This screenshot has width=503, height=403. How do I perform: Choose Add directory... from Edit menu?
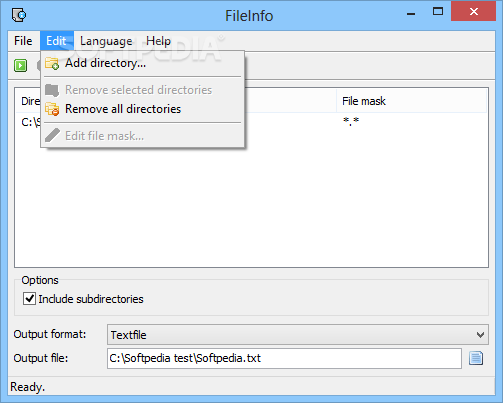(143, 63)
